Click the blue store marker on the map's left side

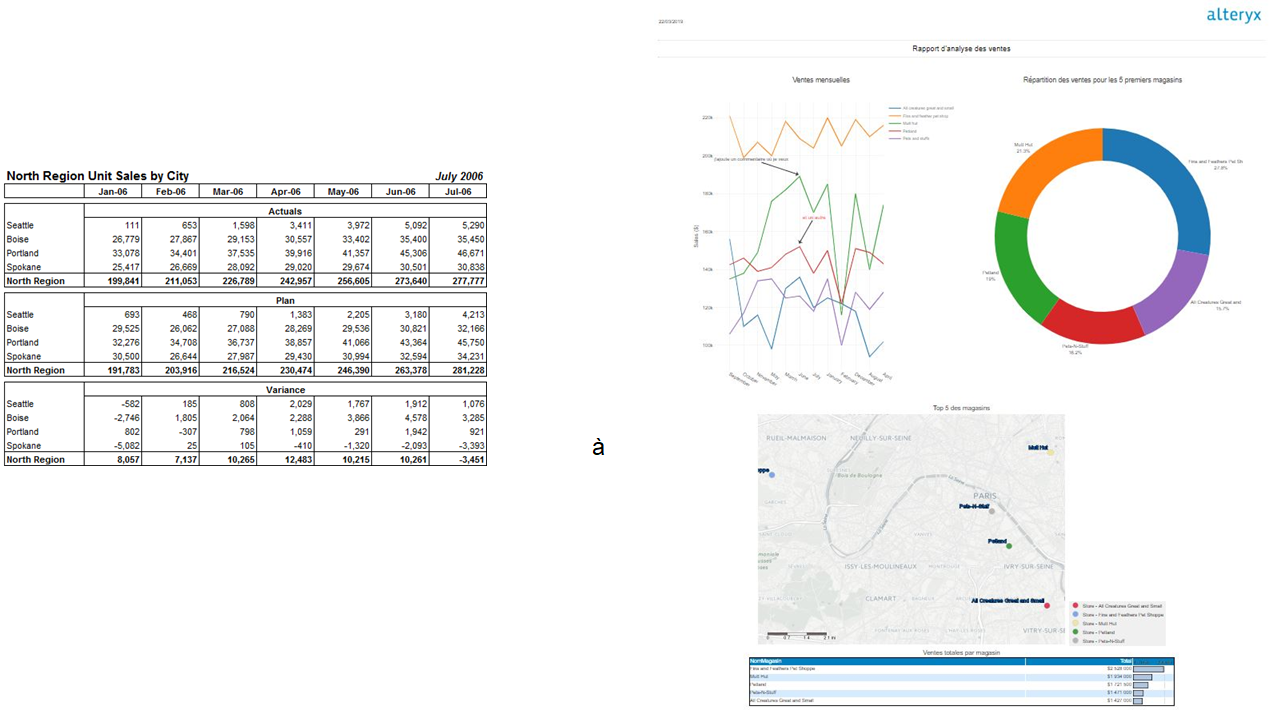(x=771, y=474)
